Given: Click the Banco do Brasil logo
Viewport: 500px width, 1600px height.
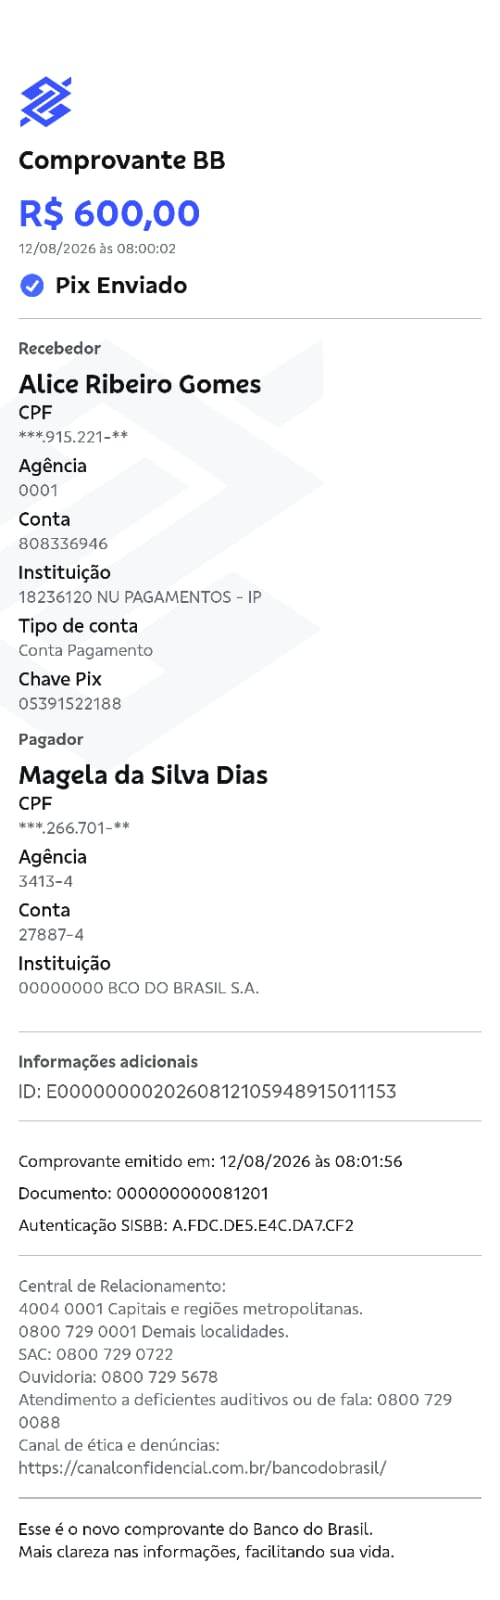Looking at the screenshot, I should tap(46, 102).
